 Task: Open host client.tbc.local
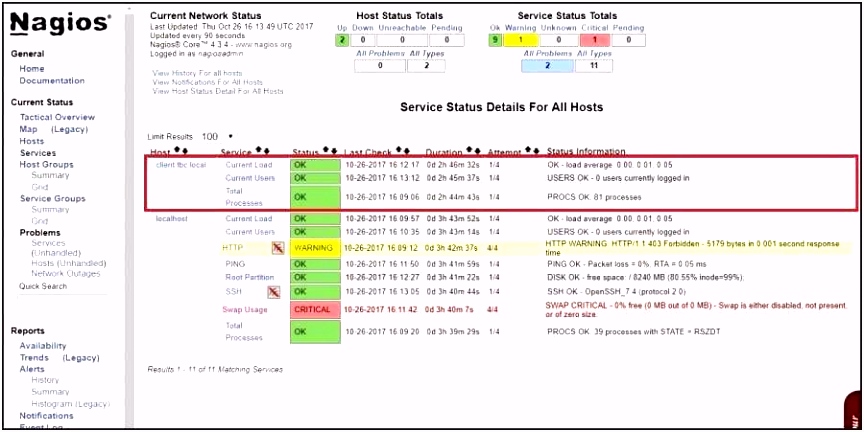point(181,165)
